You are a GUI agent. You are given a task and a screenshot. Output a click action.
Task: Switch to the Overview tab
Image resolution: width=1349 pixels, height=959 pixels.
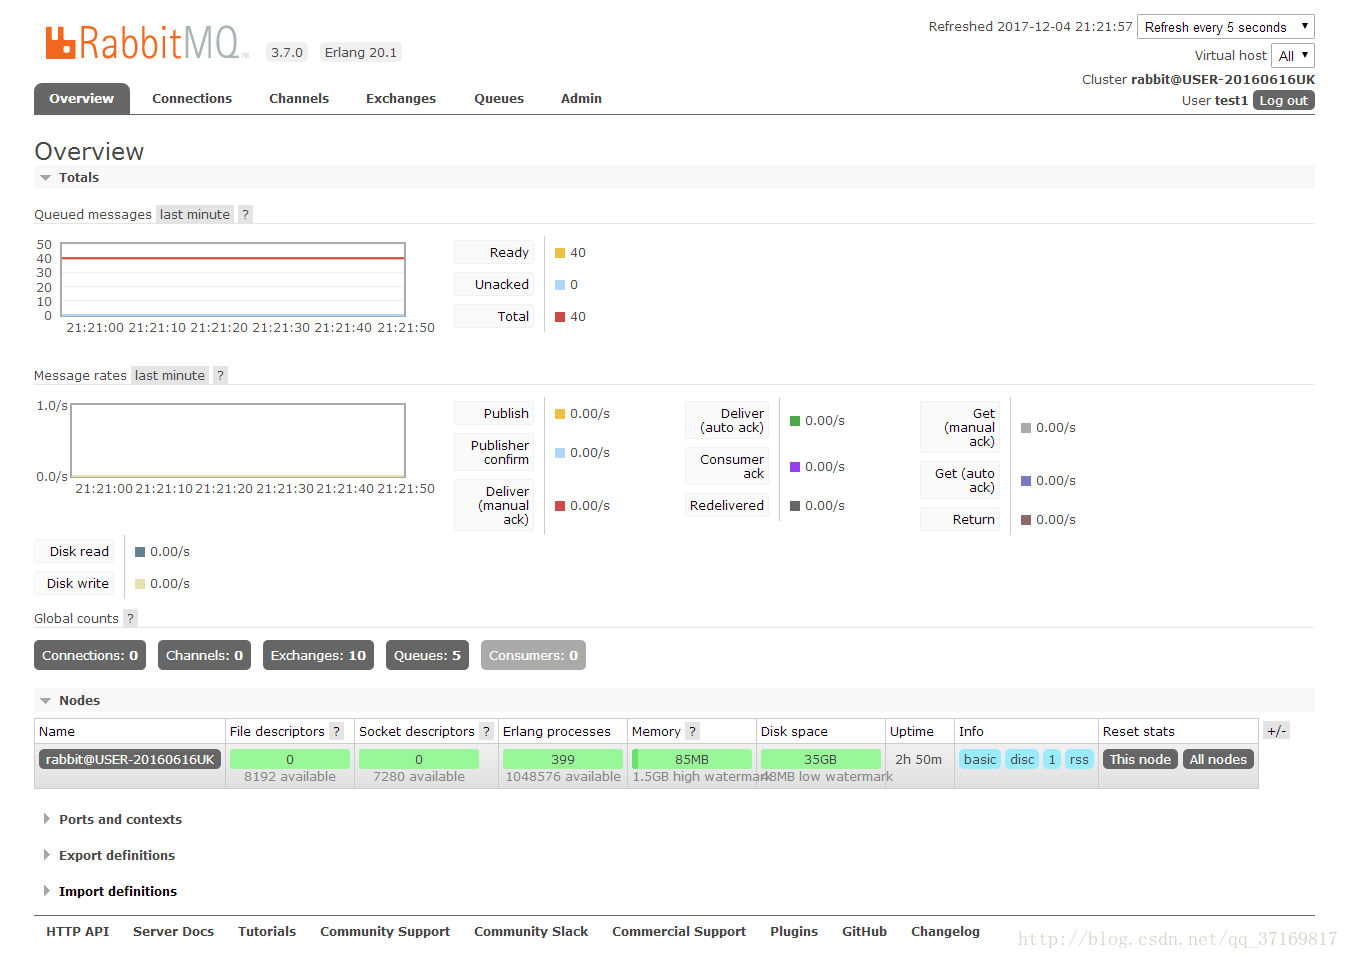(x=82, y=98)
